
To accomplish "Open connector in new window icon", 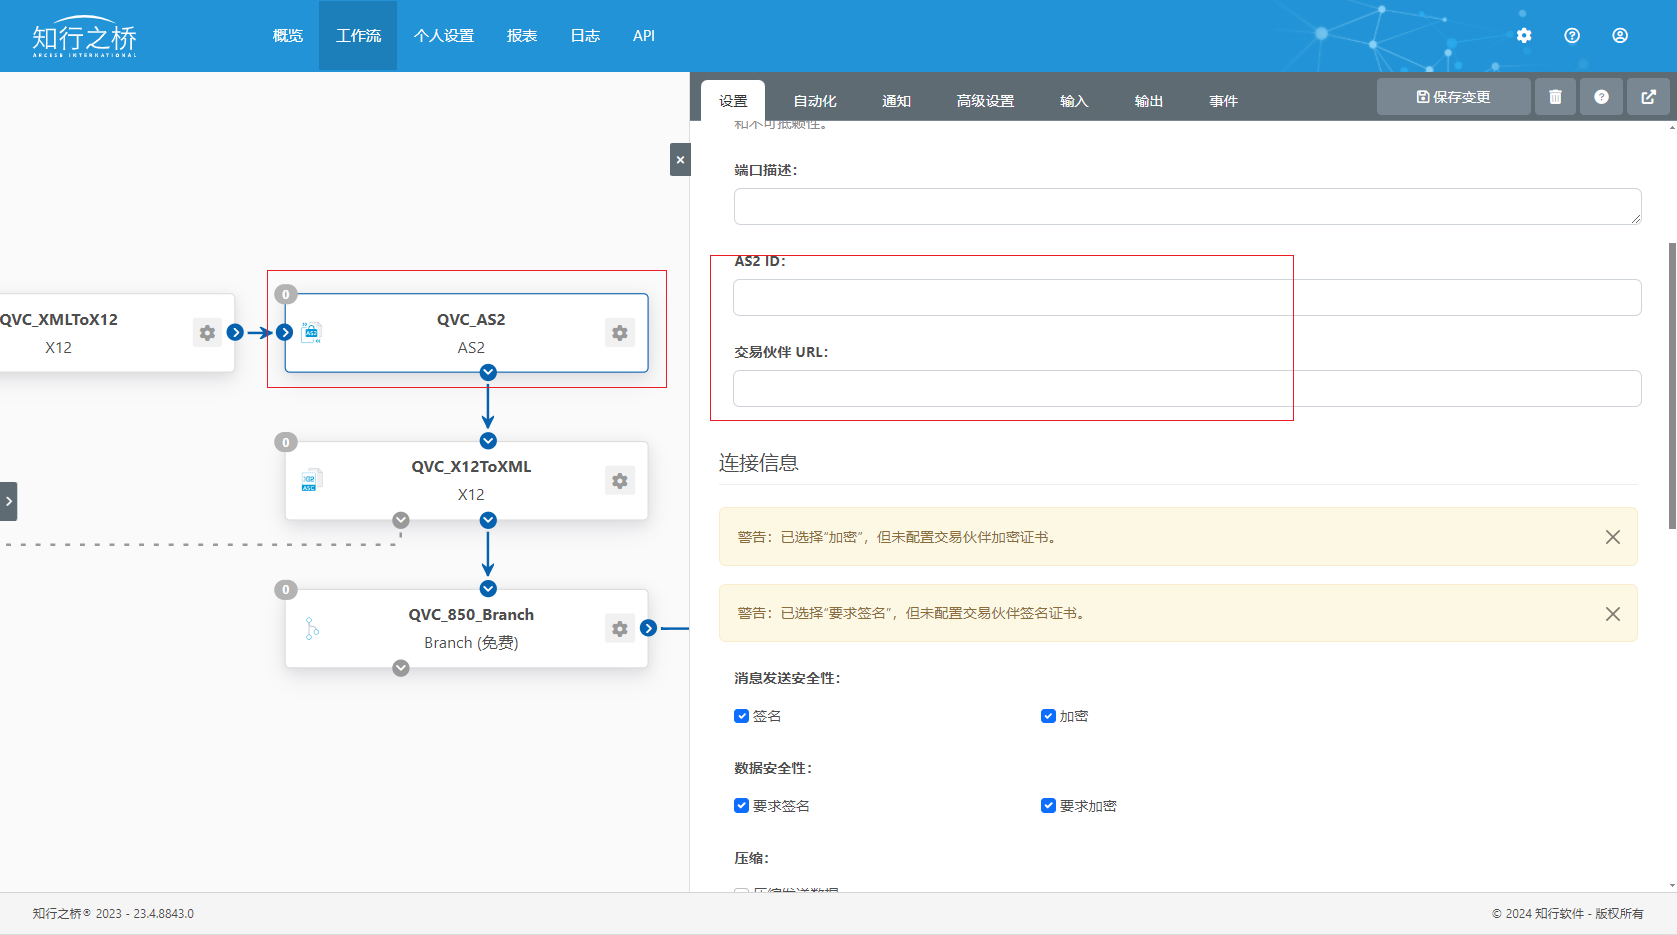I will 1648,97.
